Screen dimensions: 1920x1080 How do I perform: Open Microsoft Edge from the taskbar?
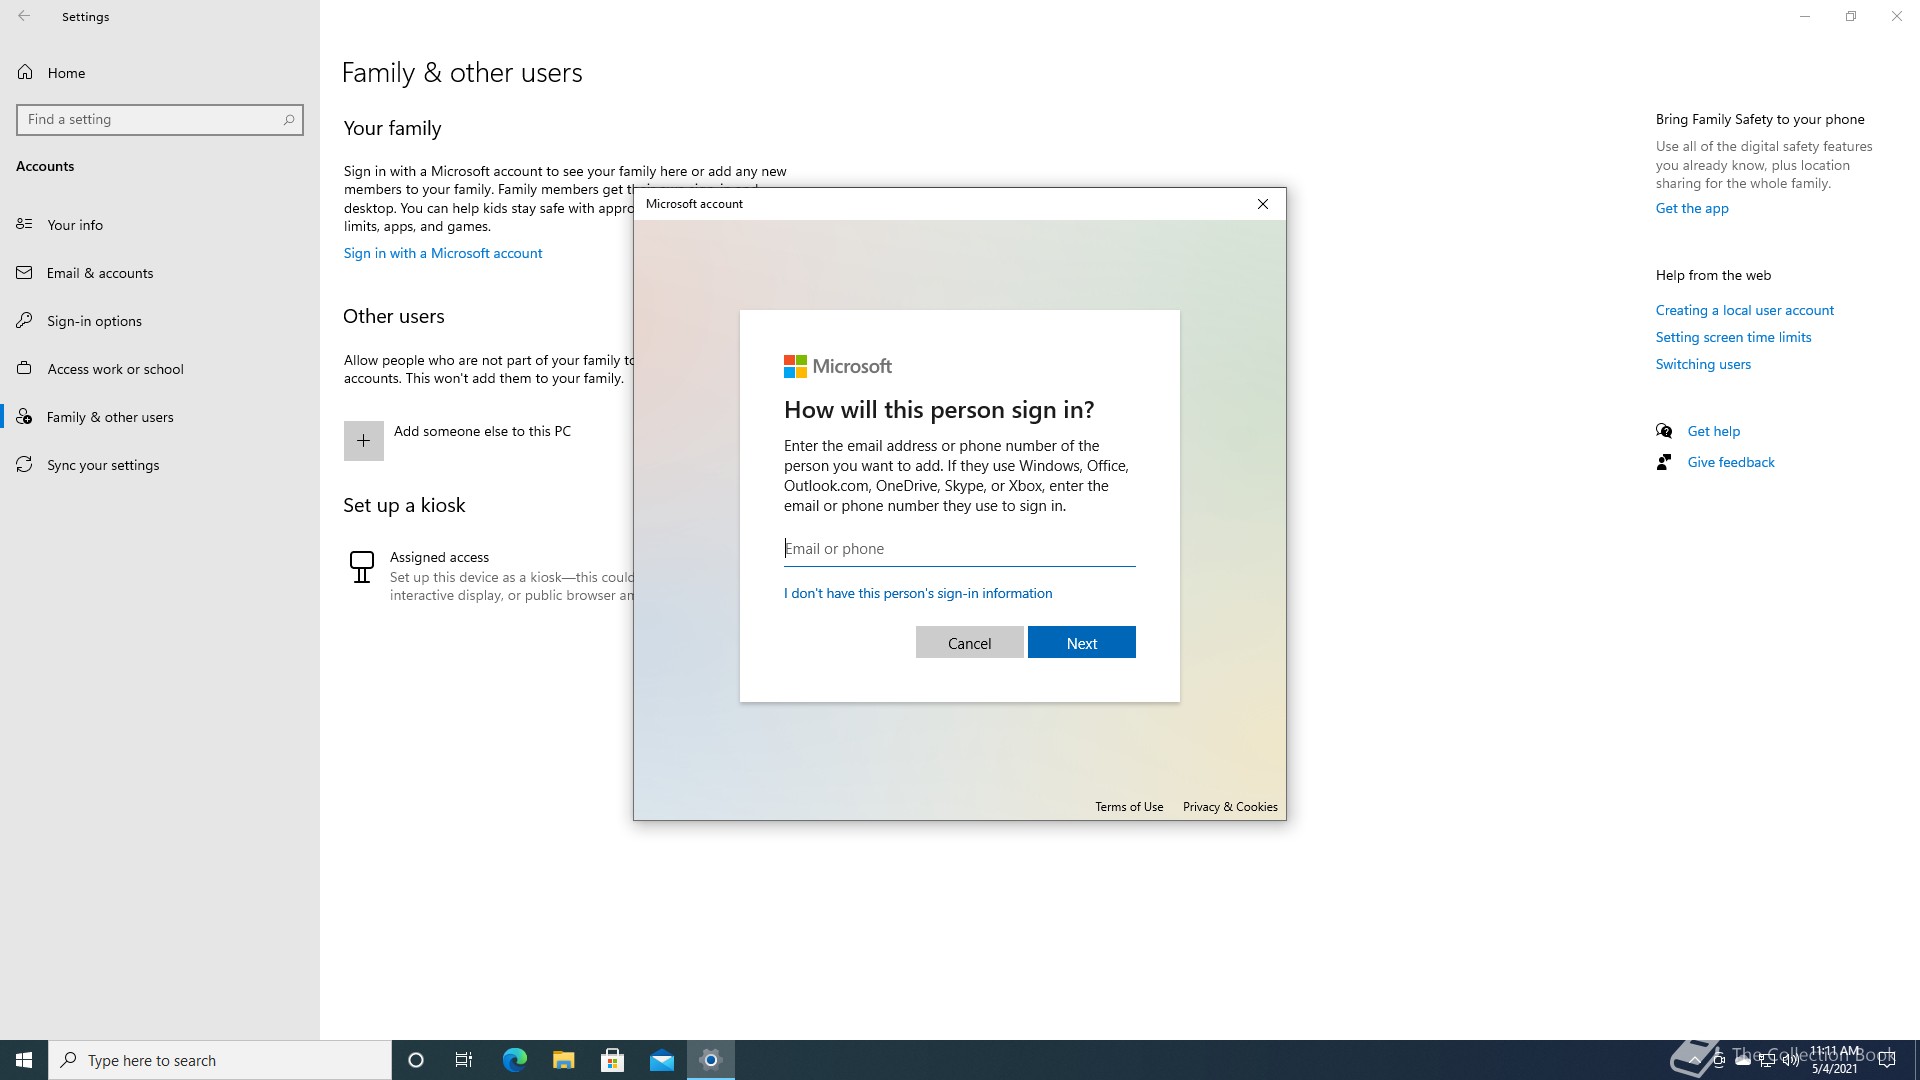(x=514, y=1060)
